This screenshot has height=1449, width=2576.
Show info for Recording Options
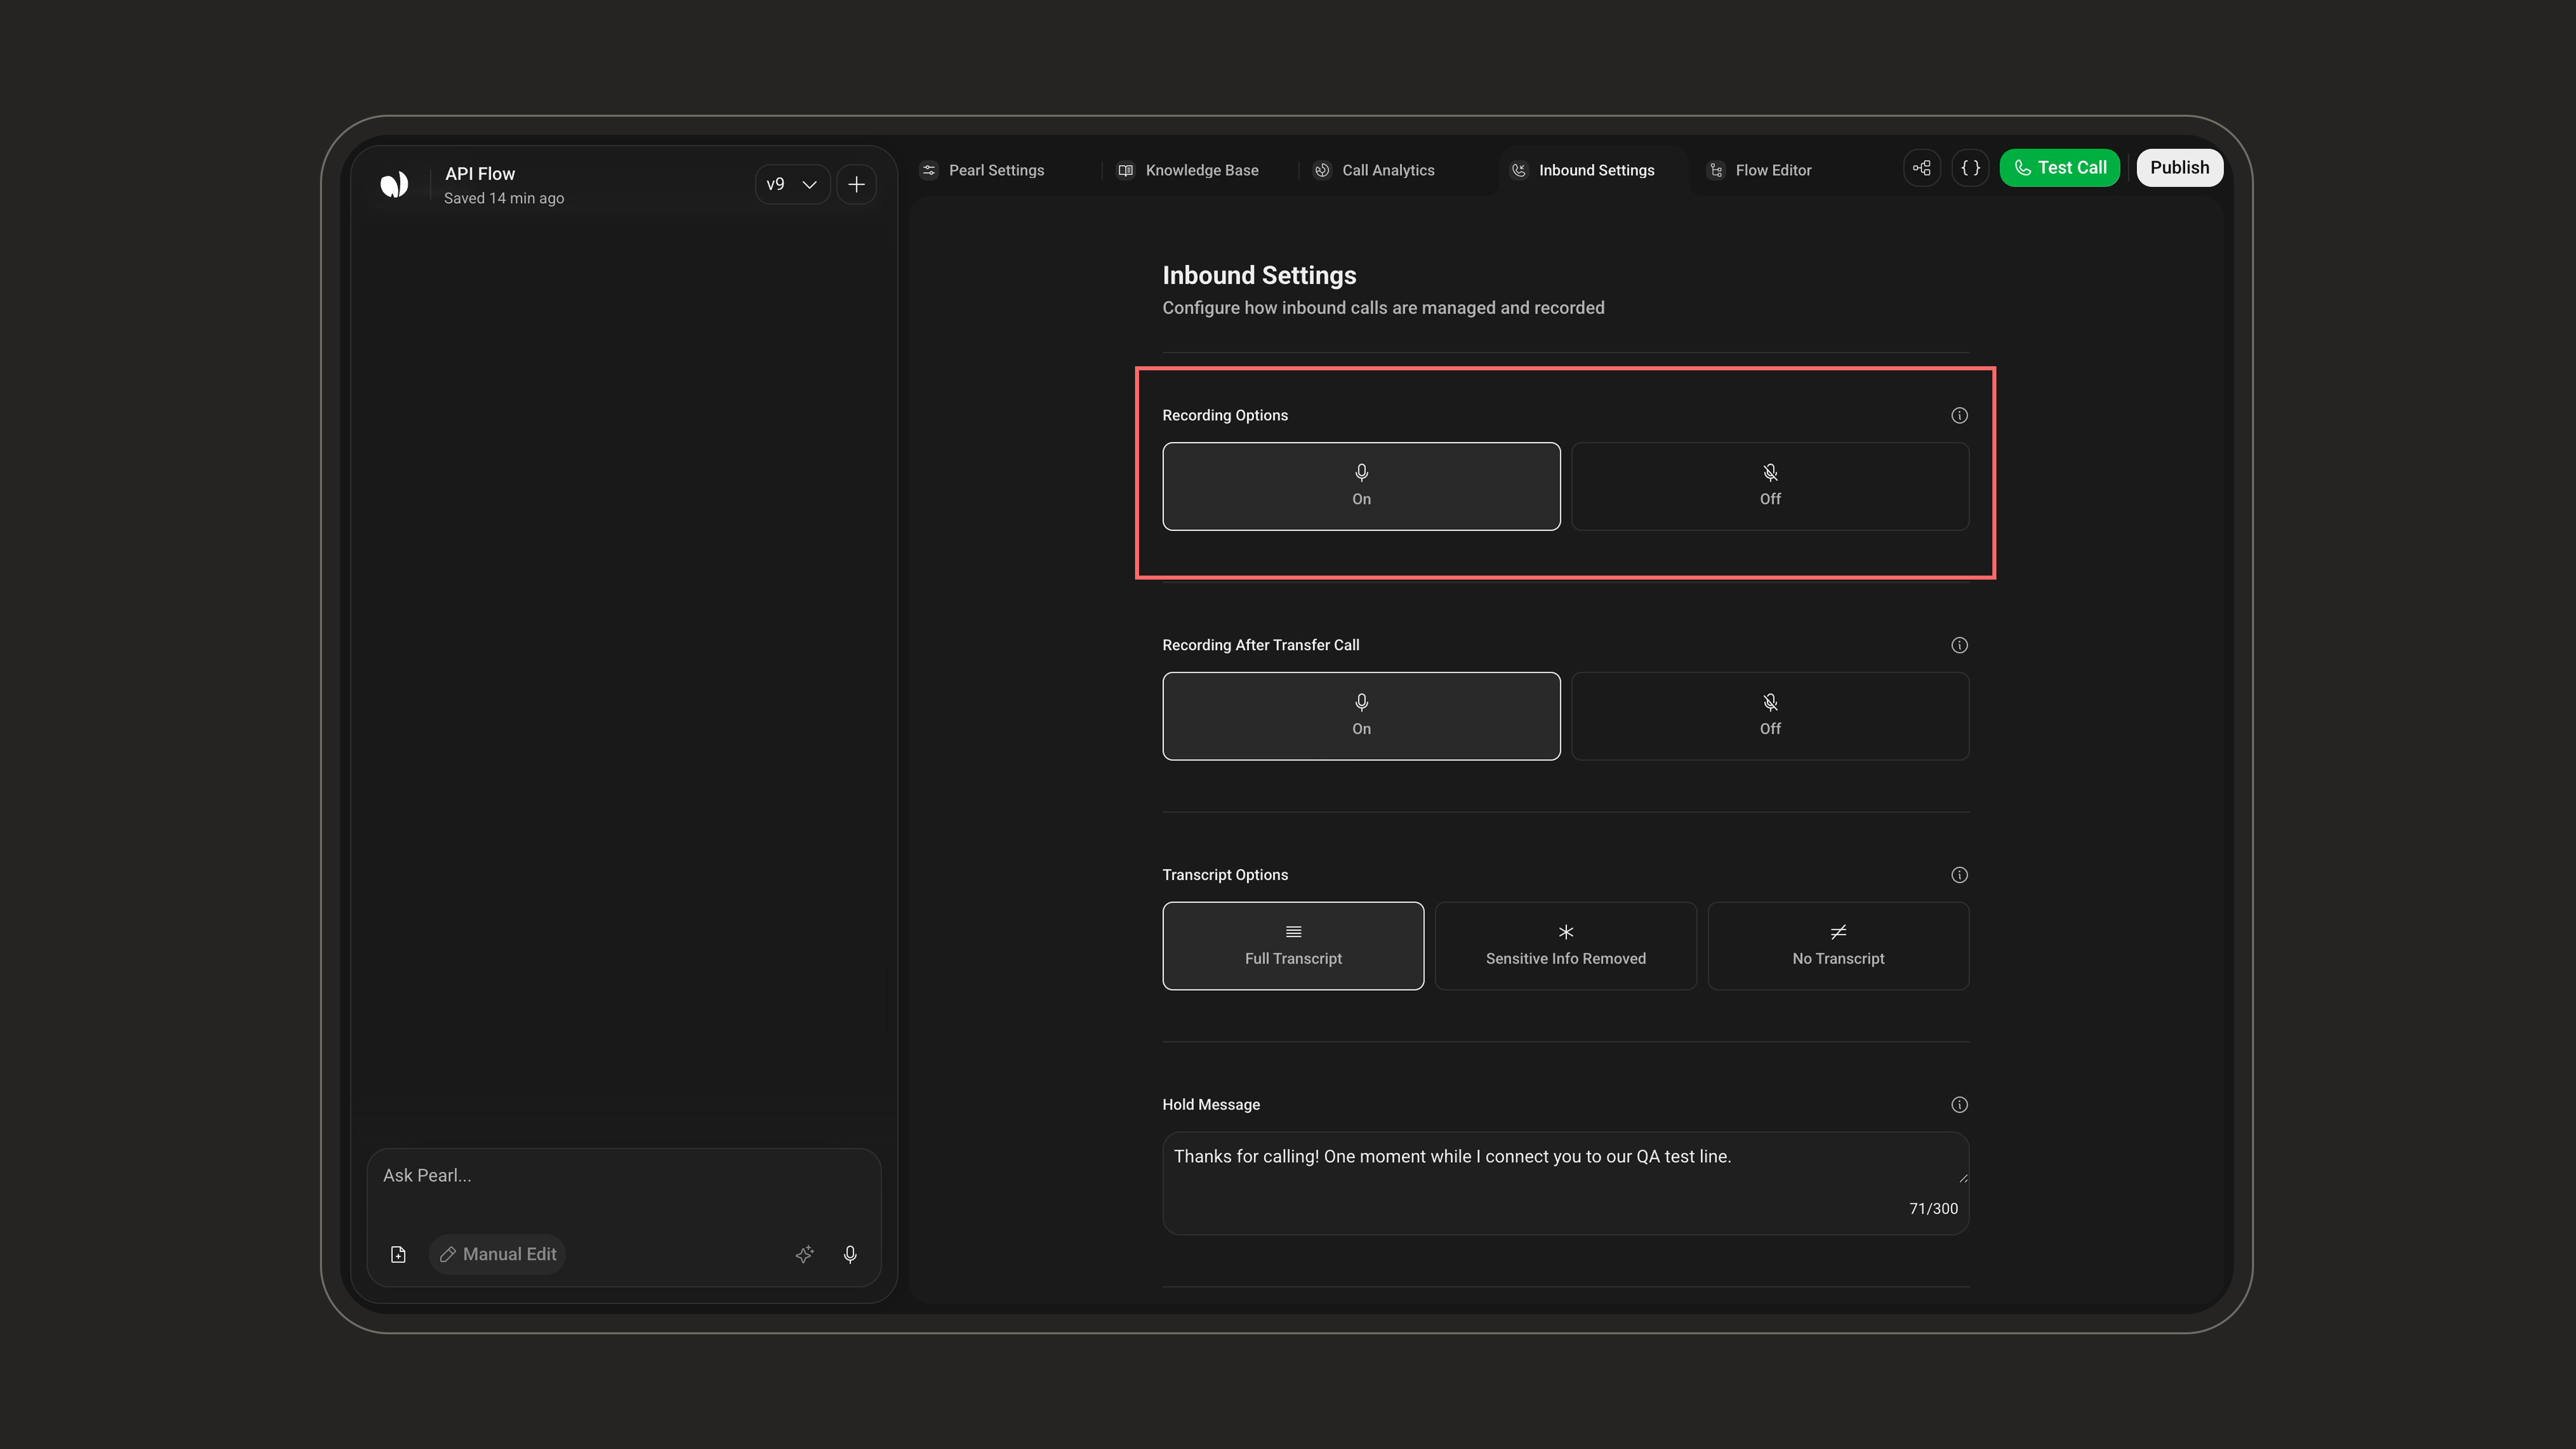point(1959,415)
